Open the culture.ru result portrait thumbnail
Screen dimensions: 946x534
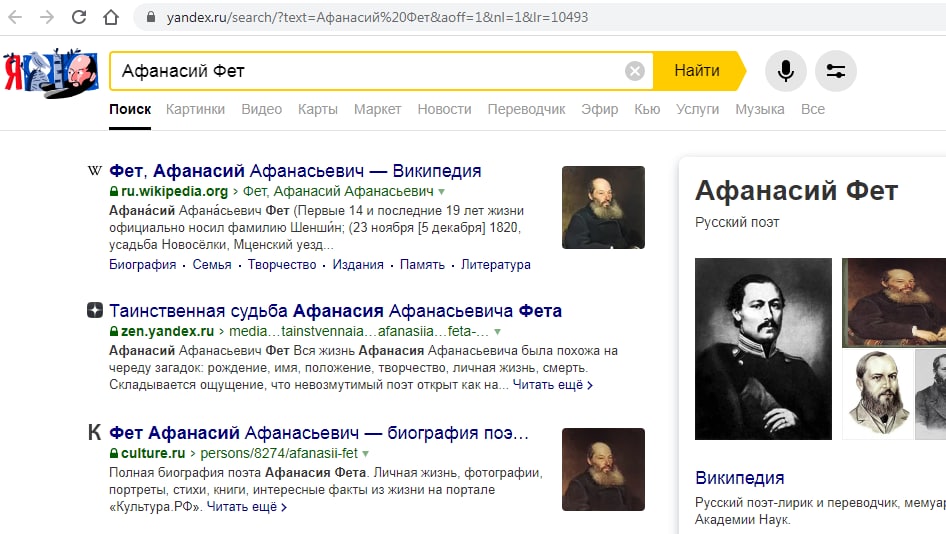click(603, 469)
